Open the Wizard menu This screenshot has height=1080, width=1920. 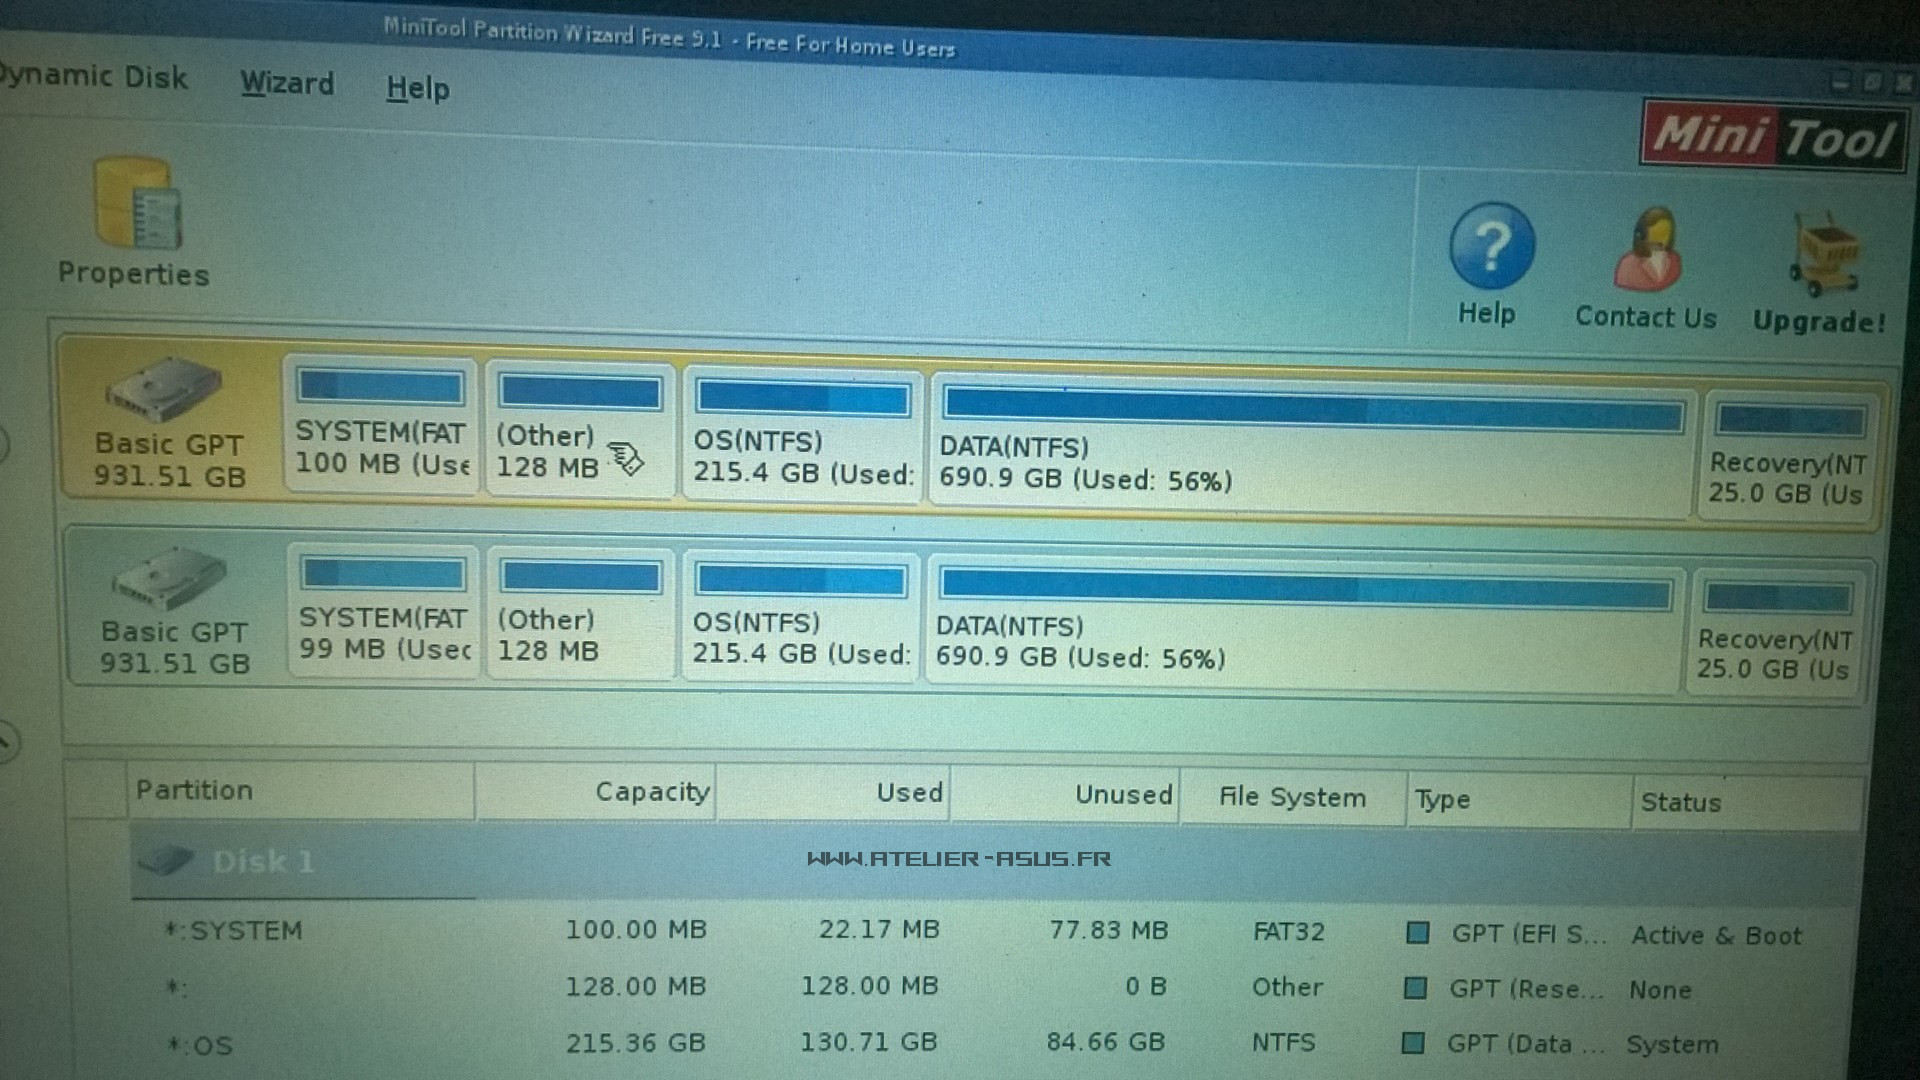287,83
